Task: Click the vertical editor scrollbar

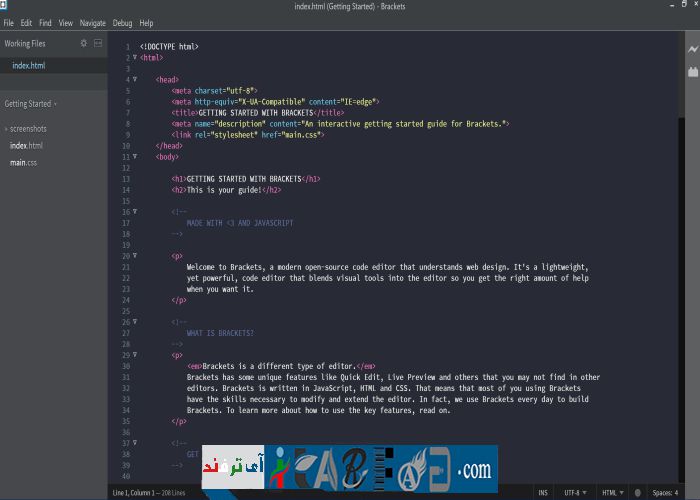Action: (x=678, y=250)
